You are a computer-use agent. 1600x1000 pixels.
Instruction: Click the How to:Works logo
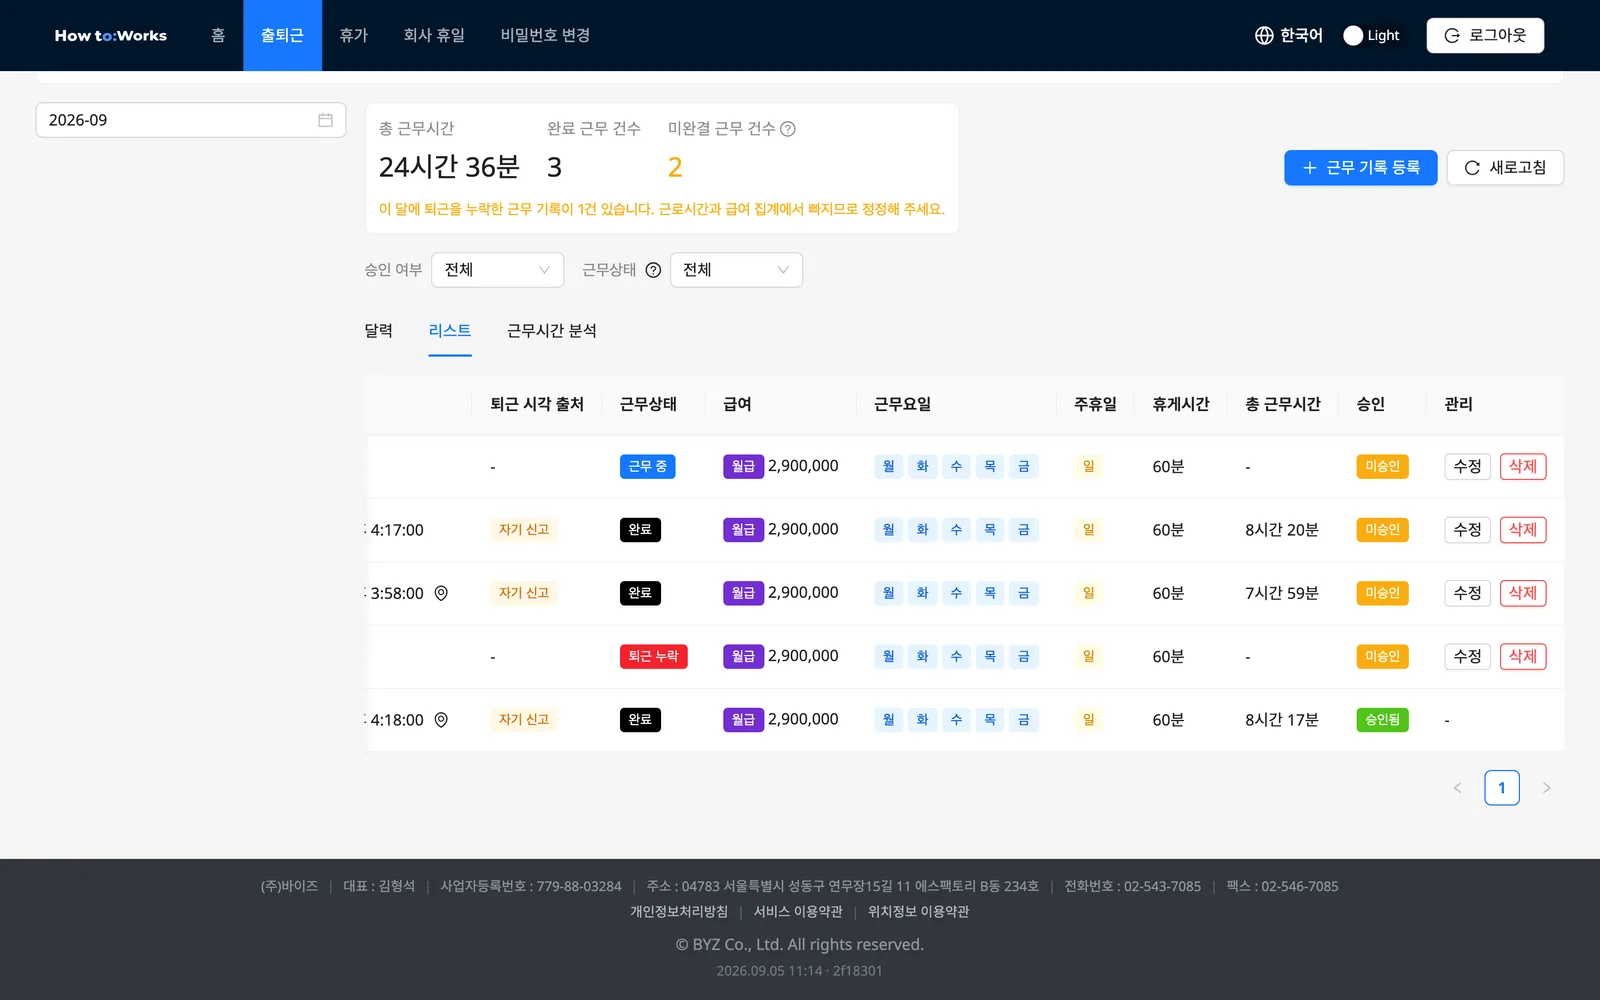coord(111,36)
